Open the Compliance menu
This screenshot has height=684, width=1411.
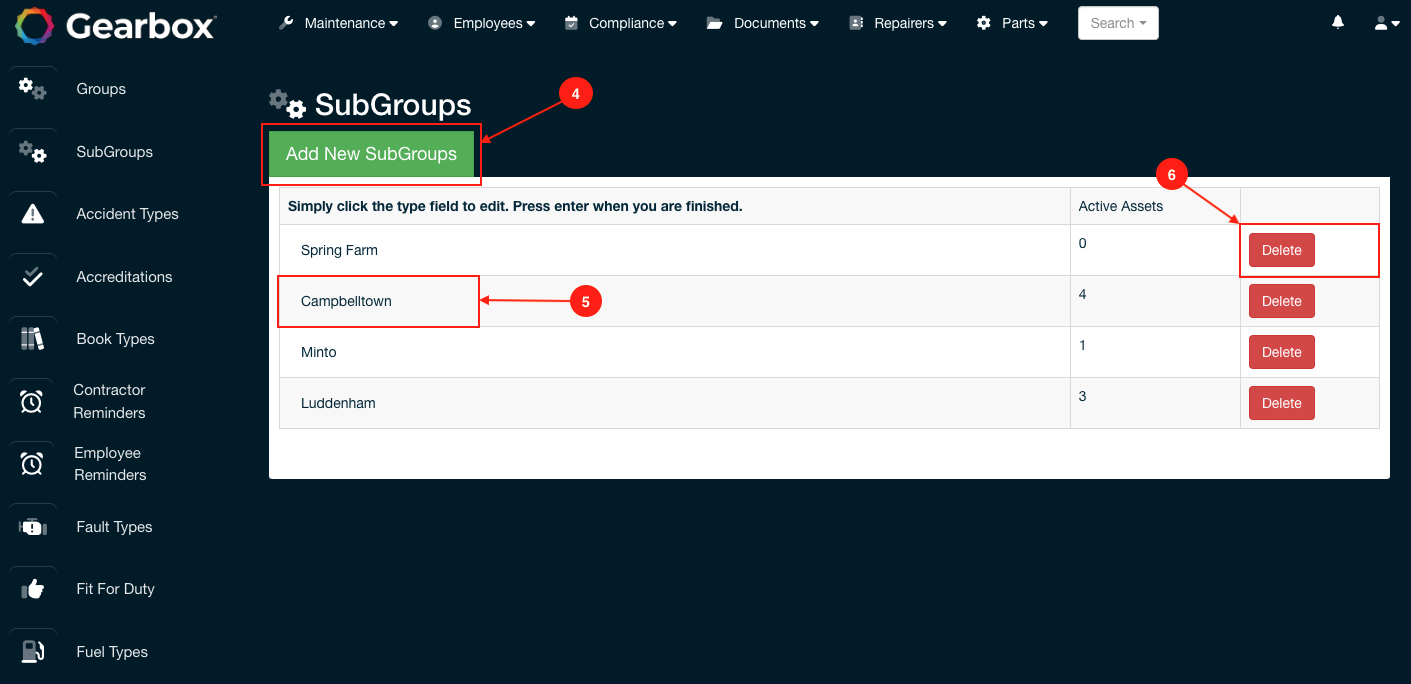coord(628,22)
